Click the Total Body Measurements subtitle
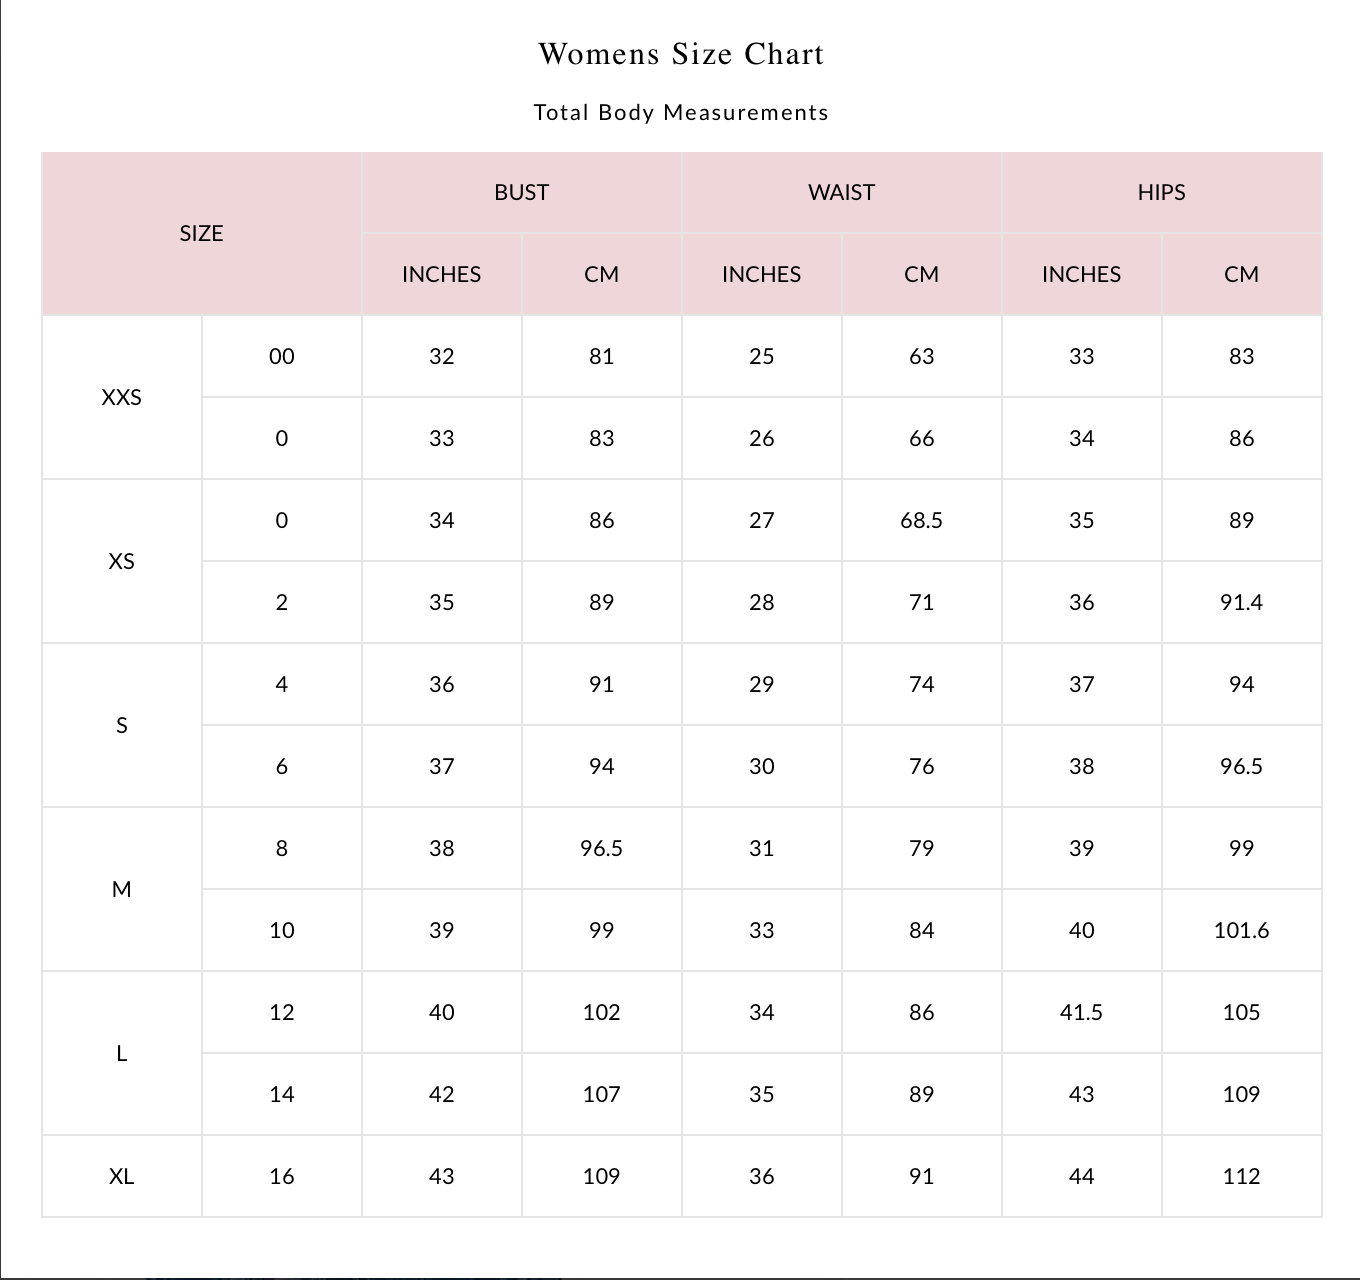The image size is (1360, 1280). tap(681, 112)
